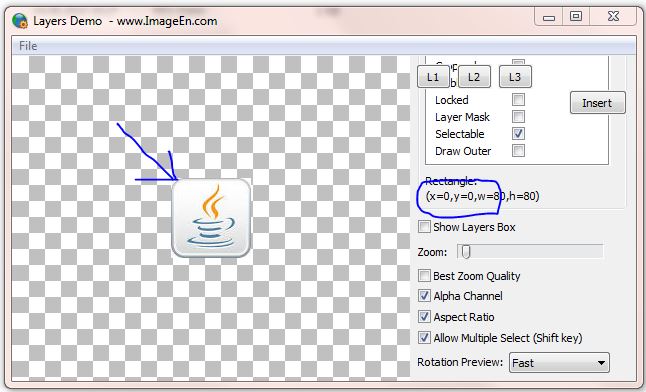
Task: Enable the Layer Mask checkbox
Action: [x=518, y=117]
